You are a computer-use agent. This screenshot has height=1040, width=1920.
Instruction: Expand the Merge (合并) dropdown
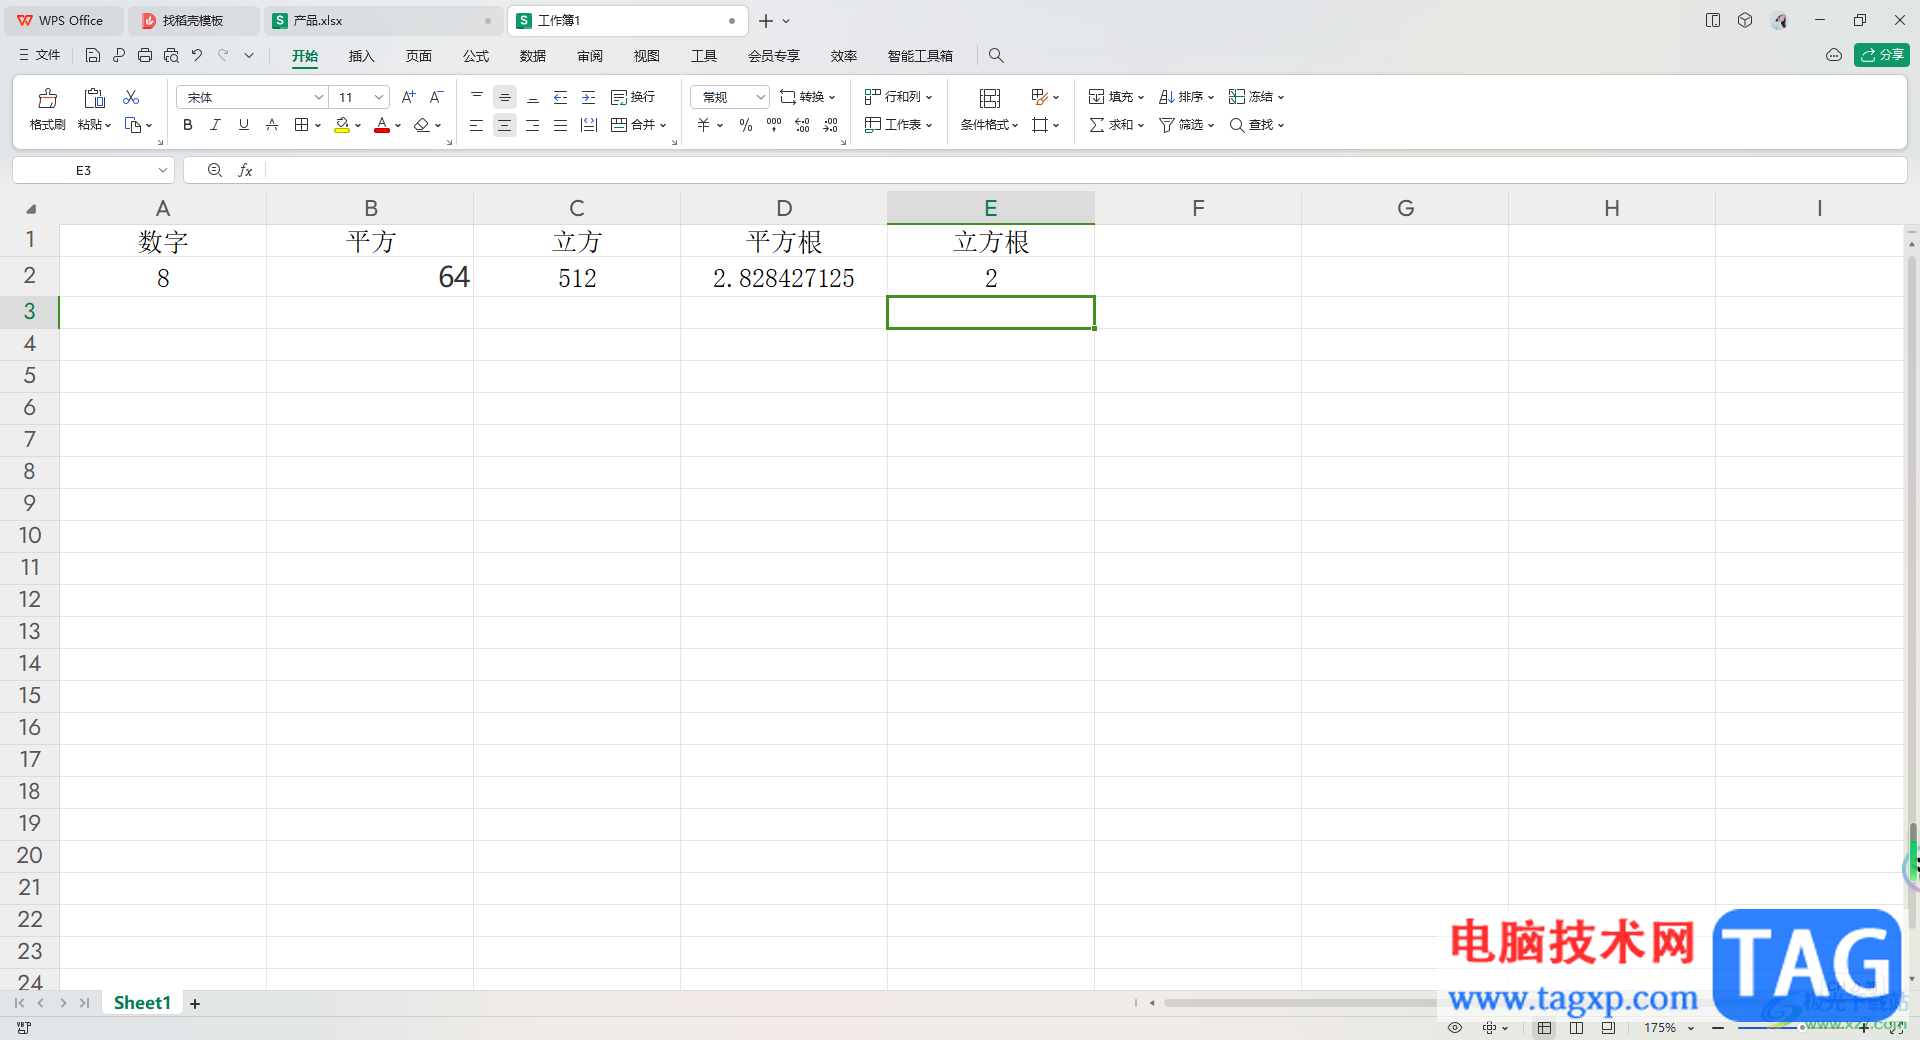click(663, 126)
